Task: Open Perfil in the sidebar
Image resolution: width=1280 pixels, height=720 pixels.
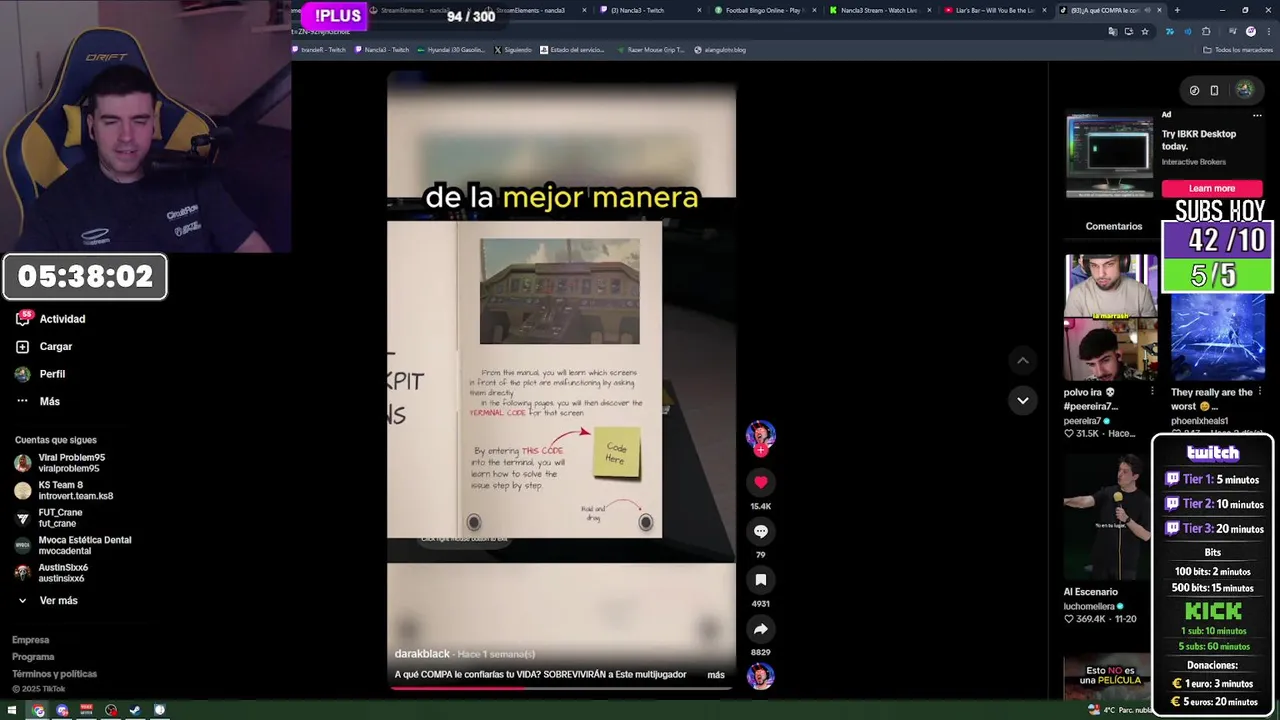Action: [x=40, y=374]
